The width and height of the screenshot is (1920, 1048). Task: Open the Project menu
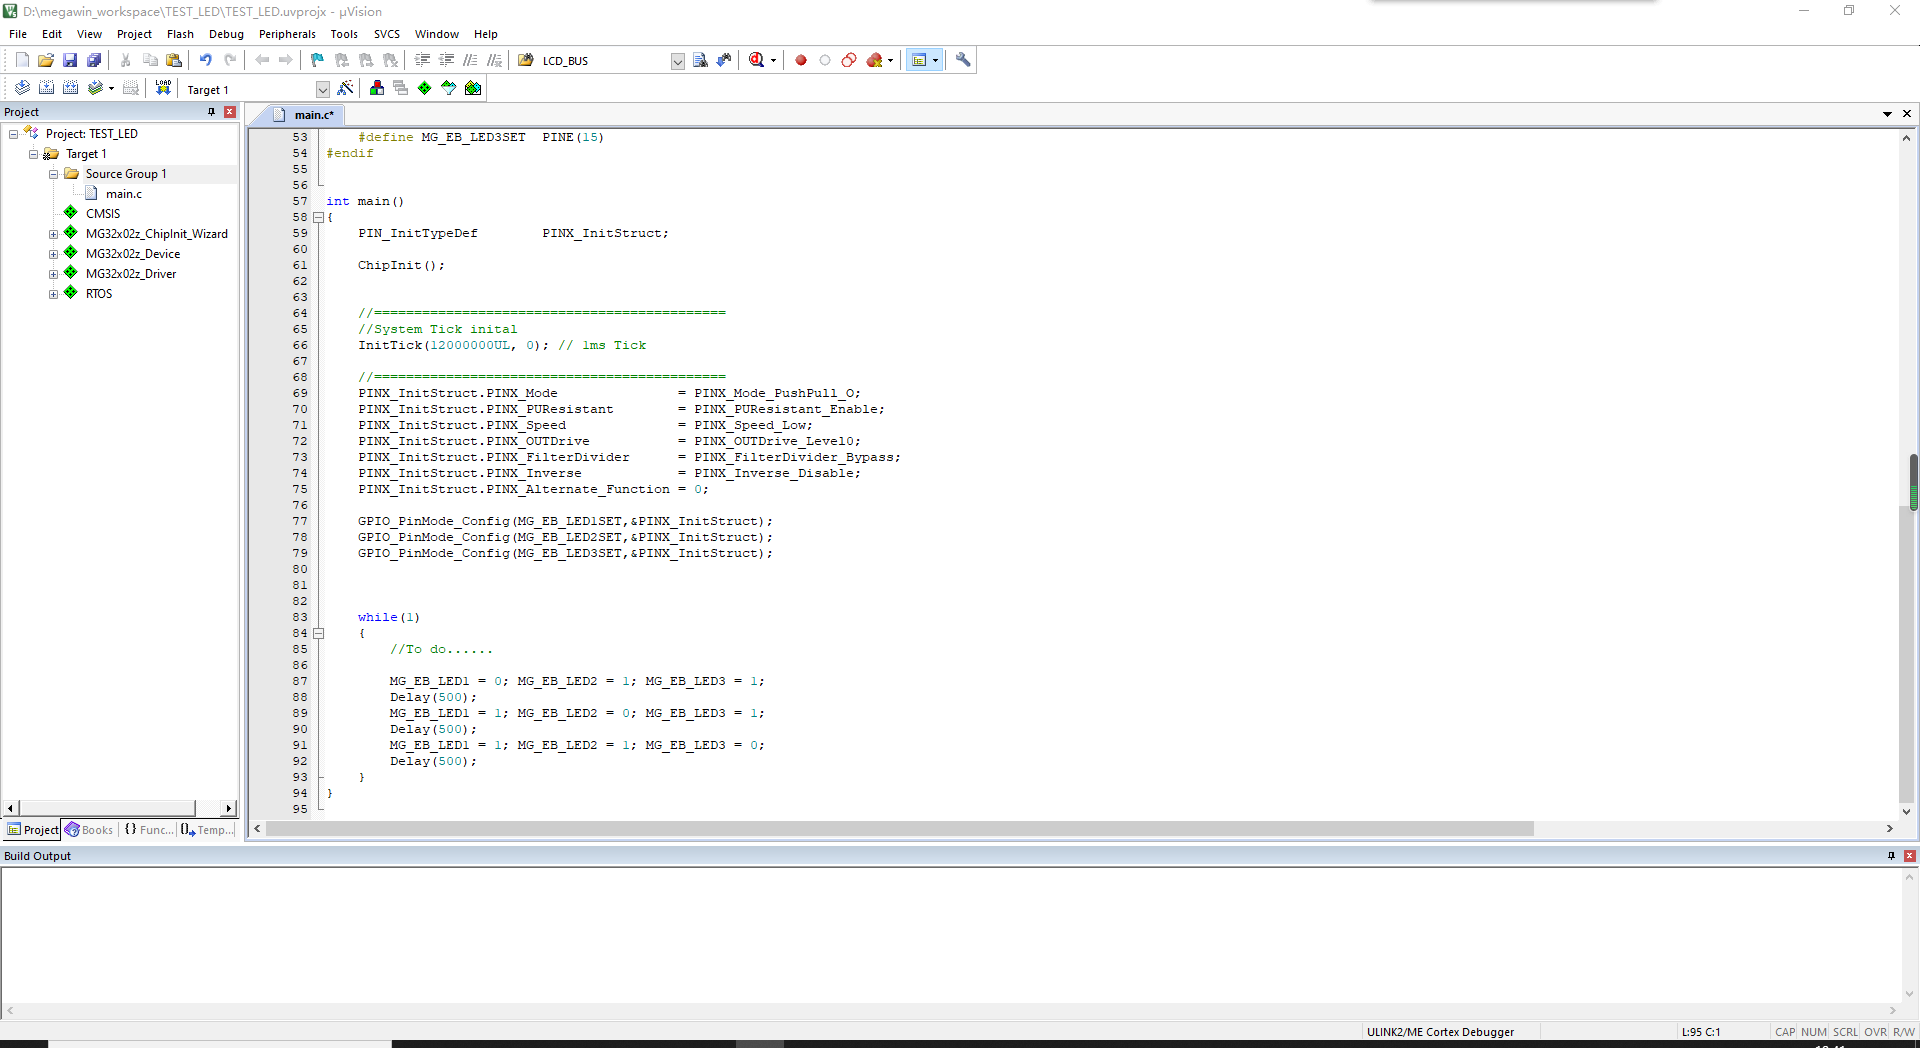(x=134, y=34)
